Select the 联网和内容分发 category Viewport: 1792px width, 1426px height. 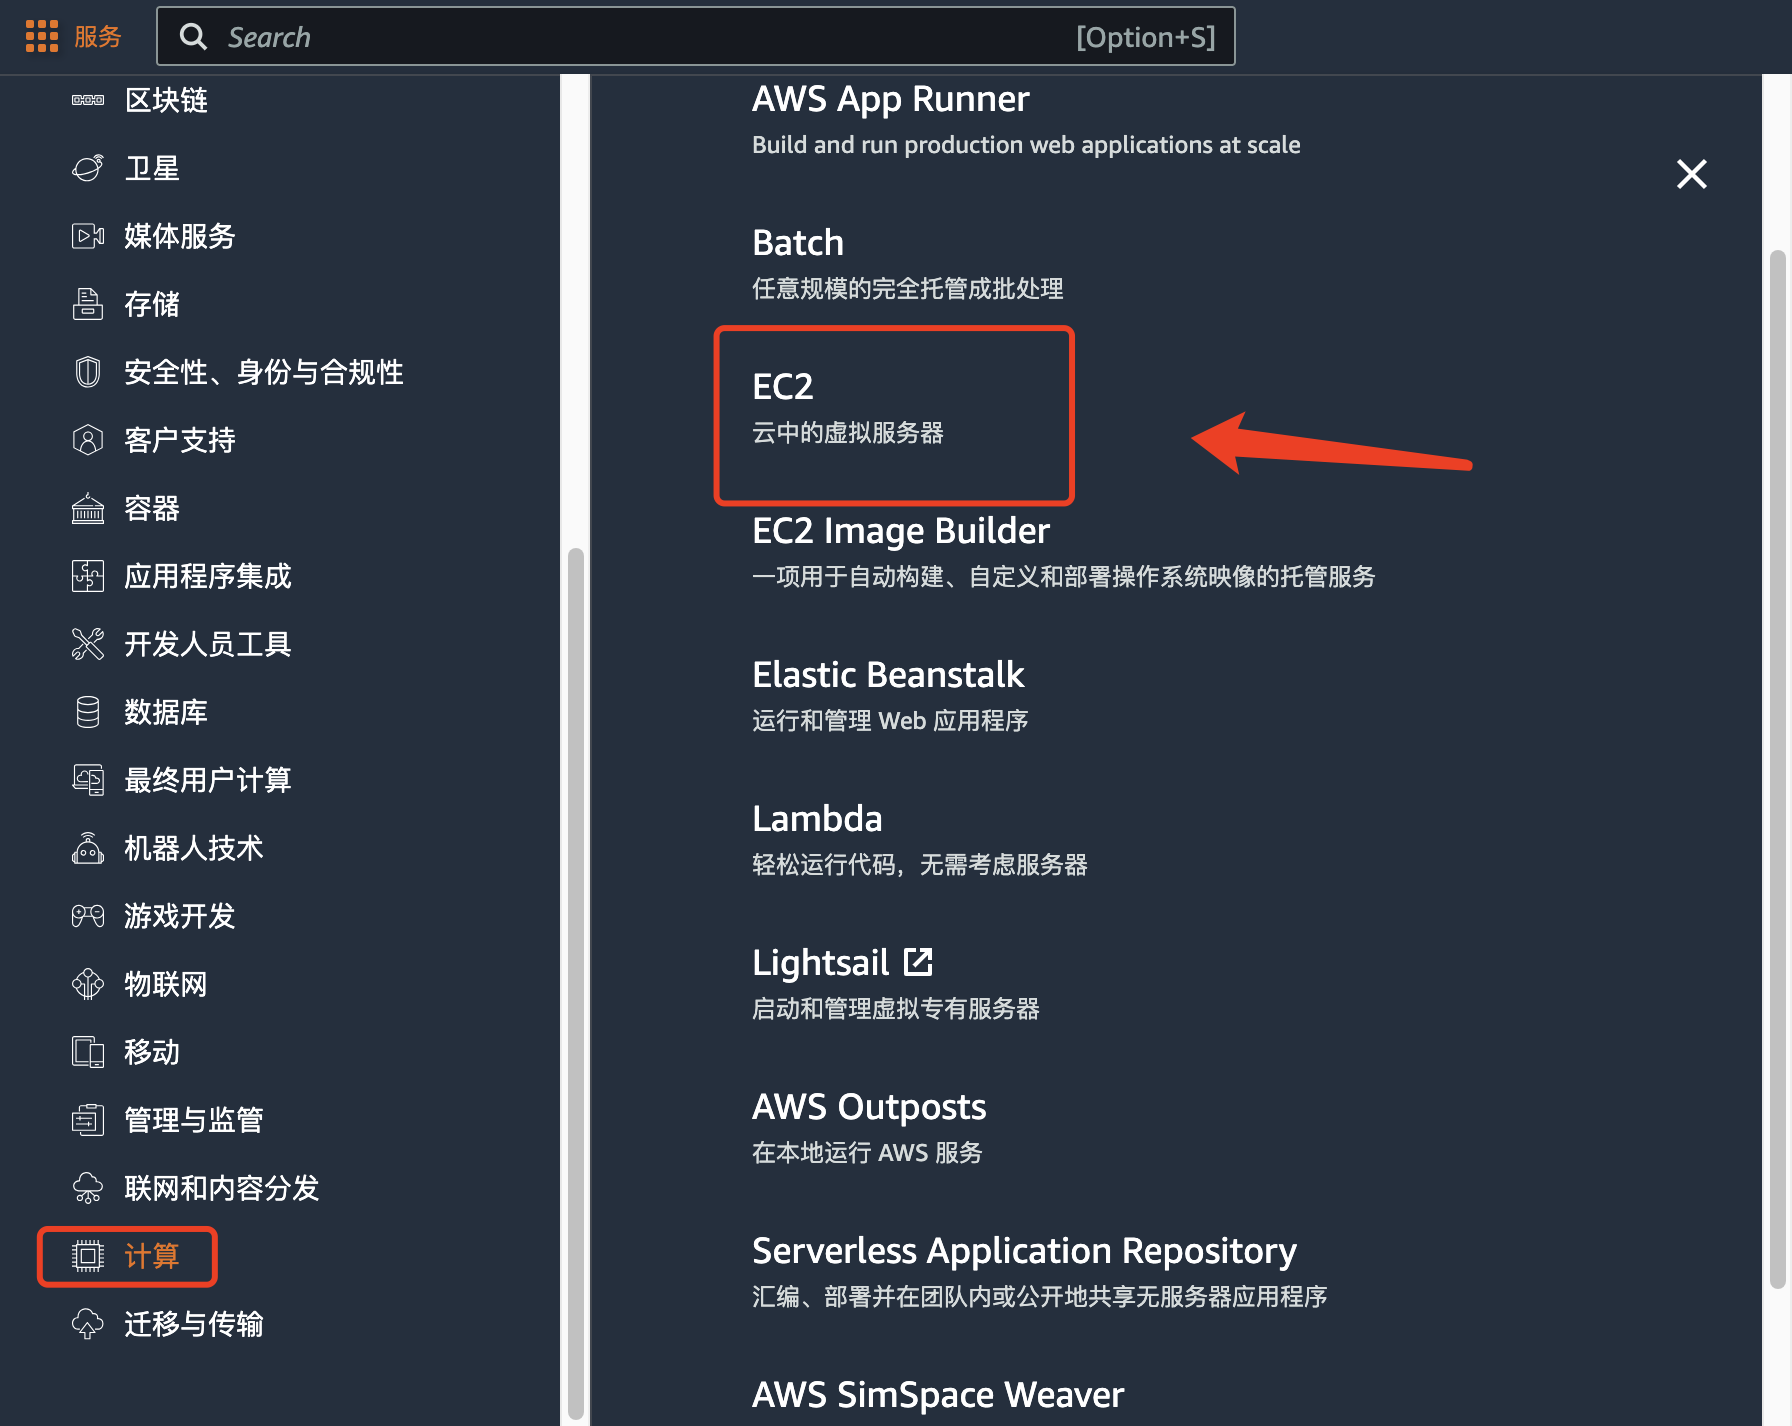[222, 1188]
